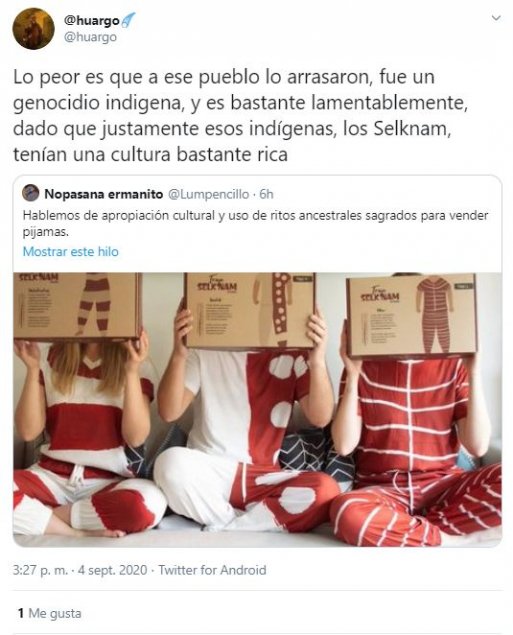Click quoted tweet text about apropiación cultural
The width and height of the screenshot is (513, 635).
tap(255, 224)
